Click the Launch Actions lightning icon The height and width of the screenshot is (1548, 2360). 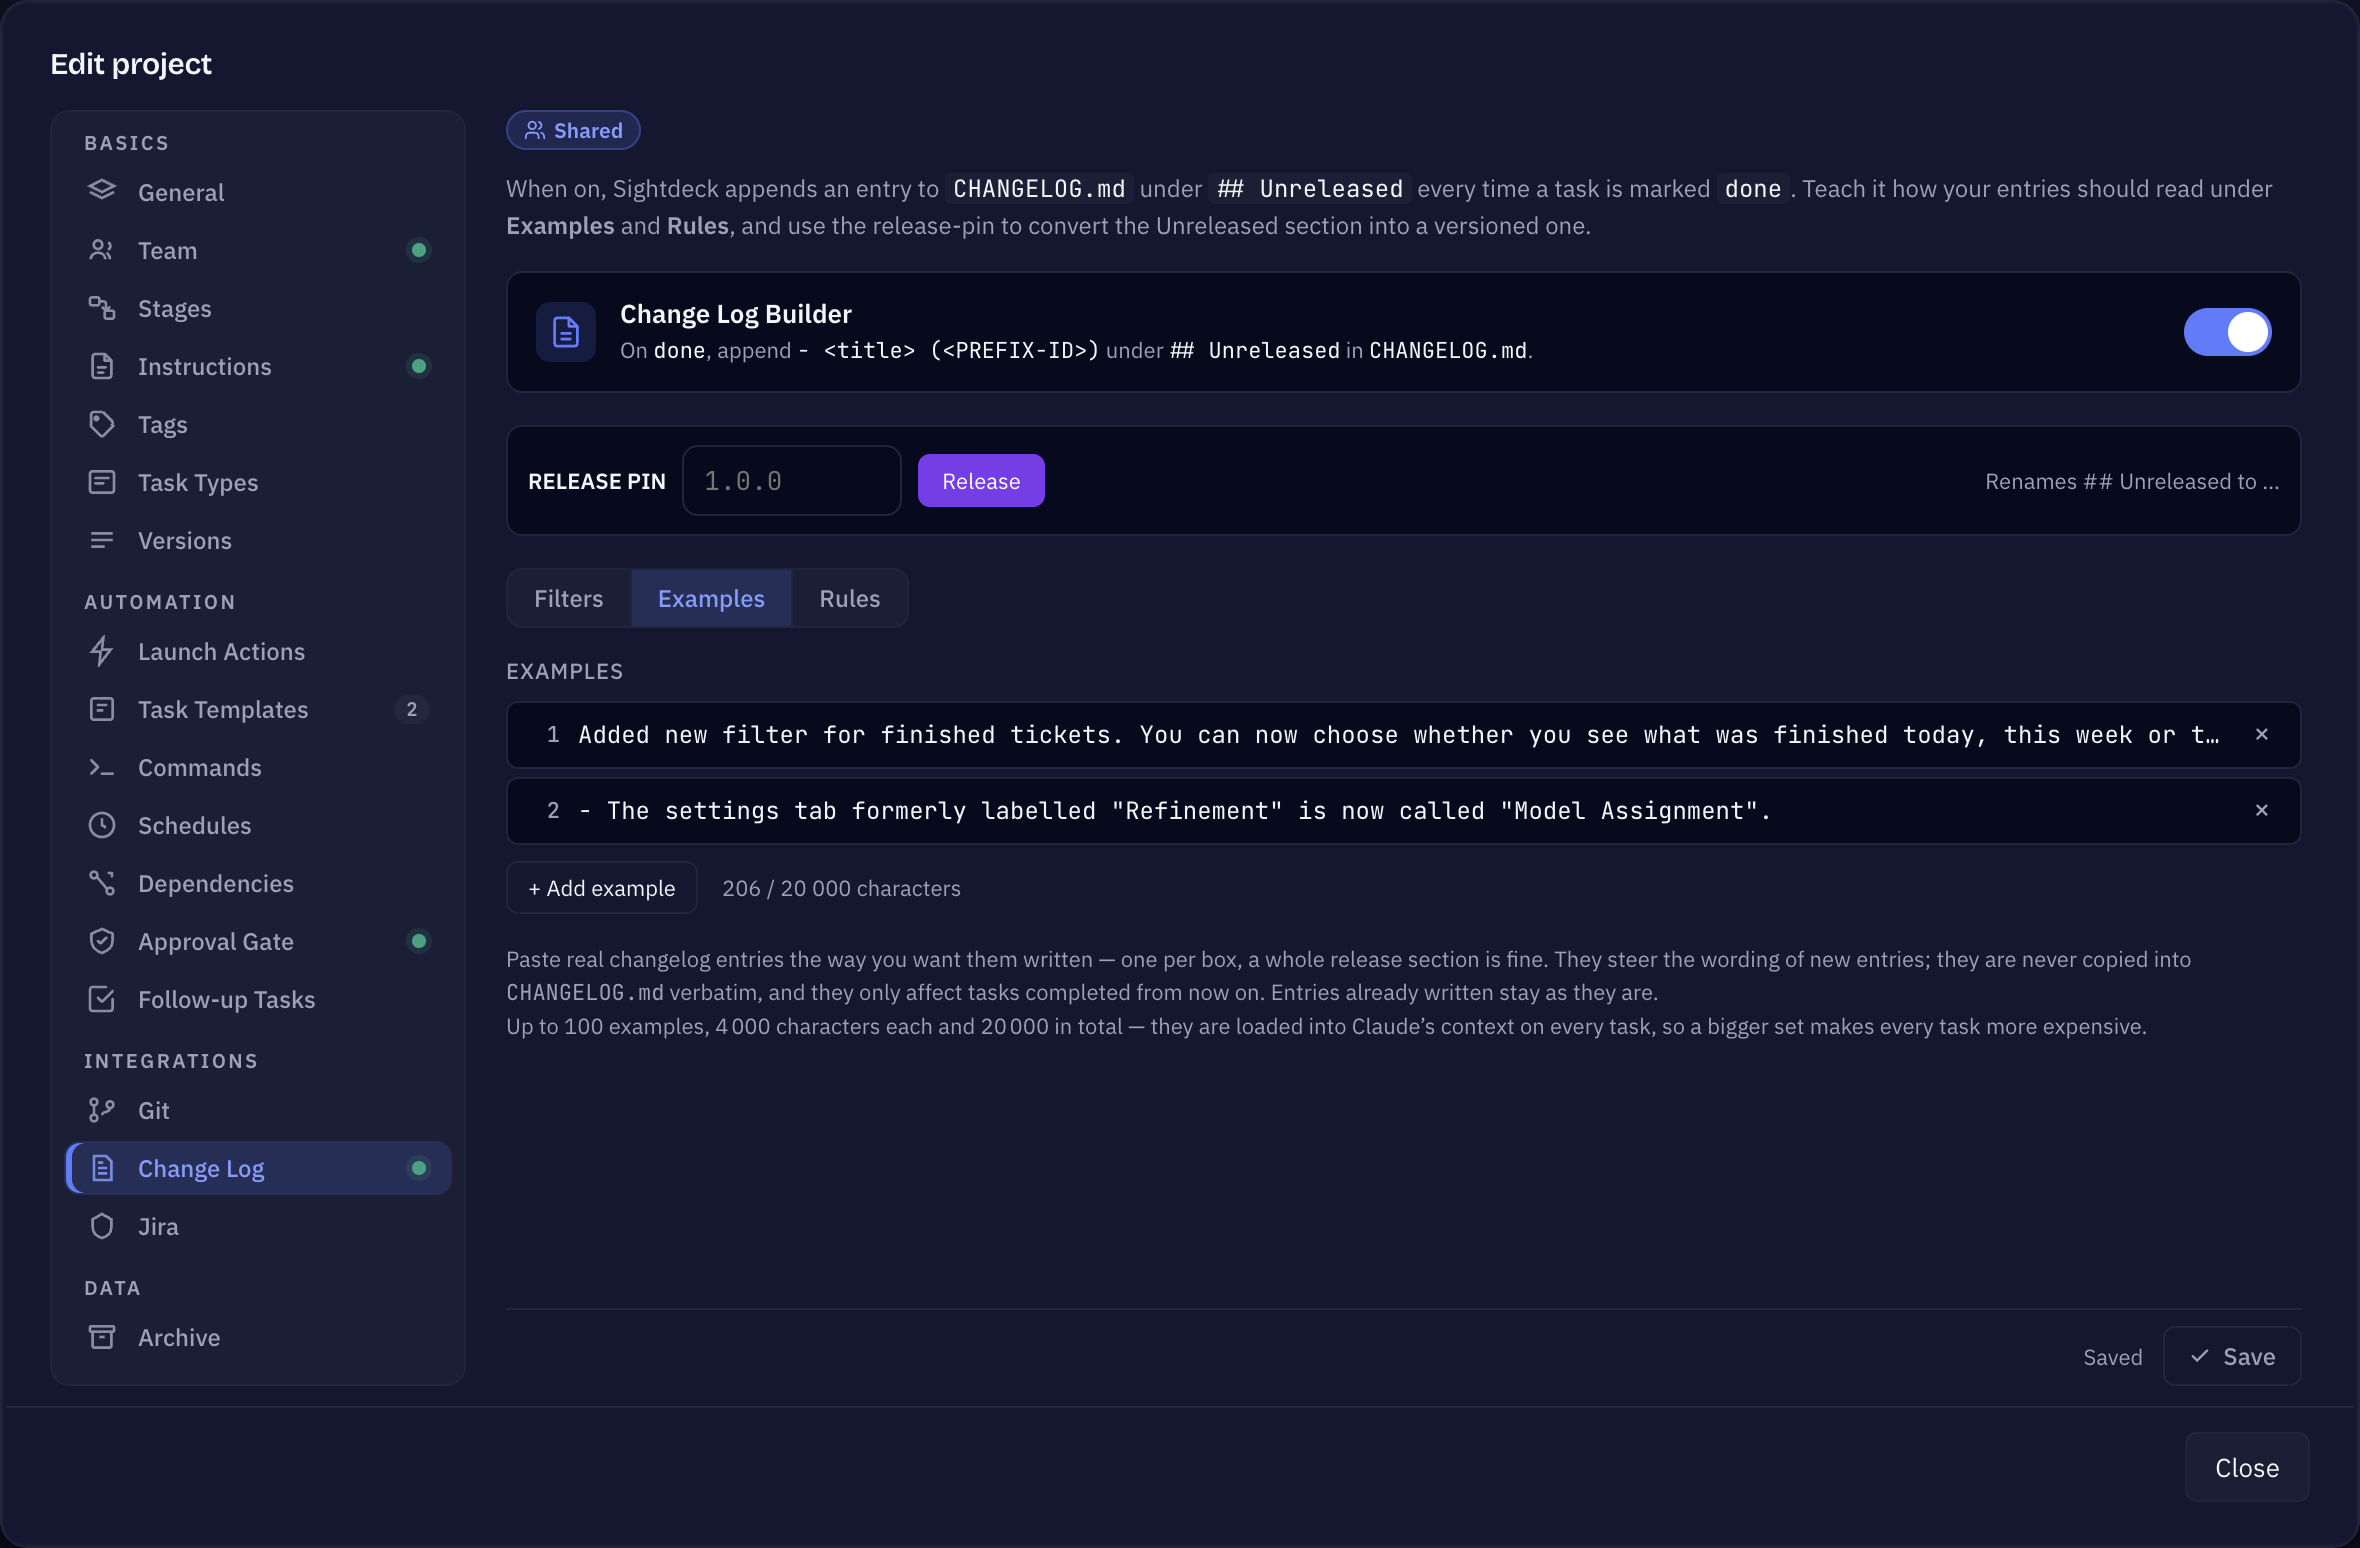(102, 651)
